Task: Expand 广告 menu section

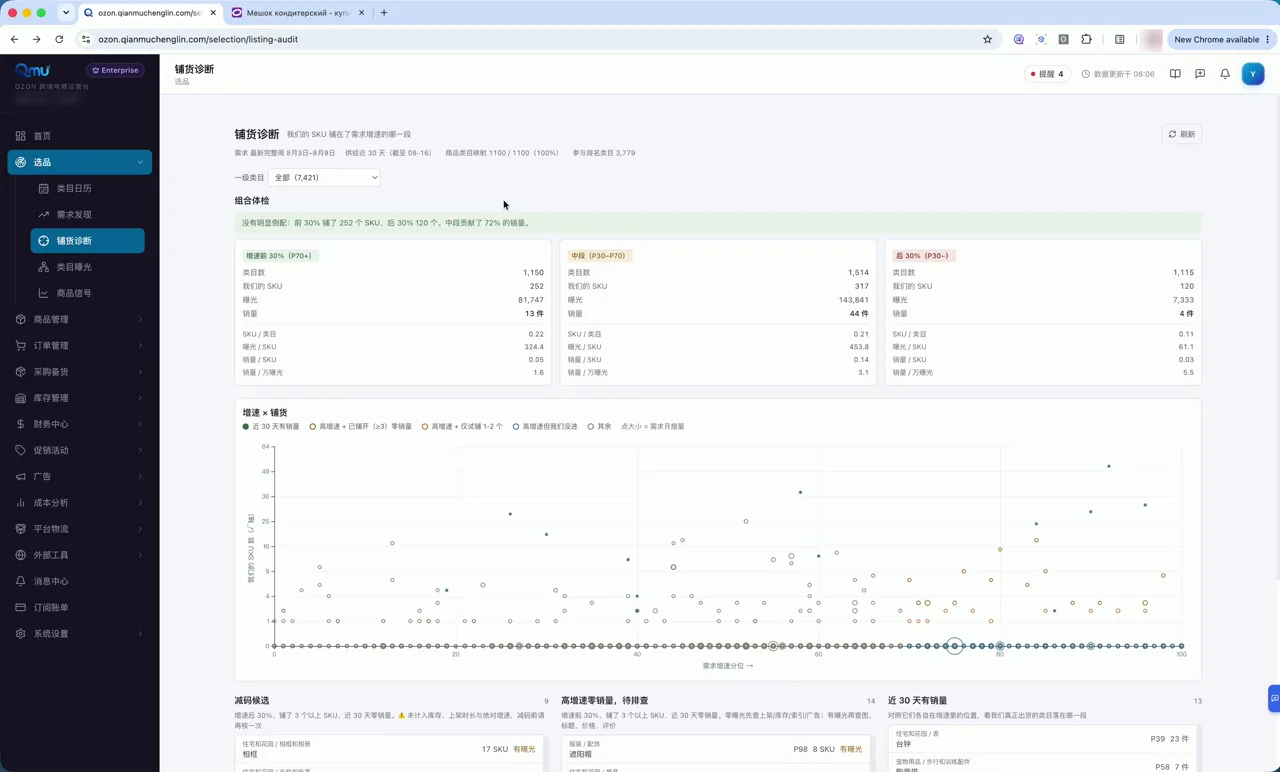Action: tap(80, 476)
